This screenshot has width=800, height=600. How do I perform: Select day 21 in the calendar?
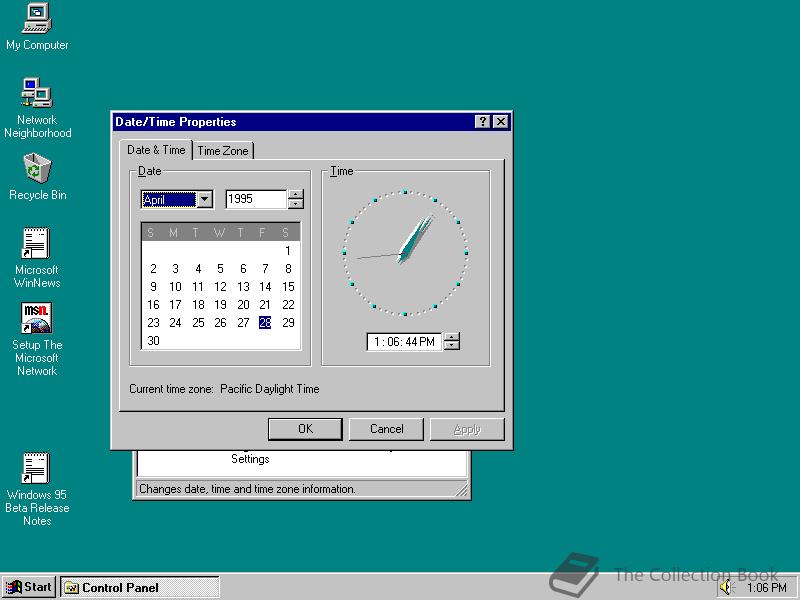pos(265,305)
